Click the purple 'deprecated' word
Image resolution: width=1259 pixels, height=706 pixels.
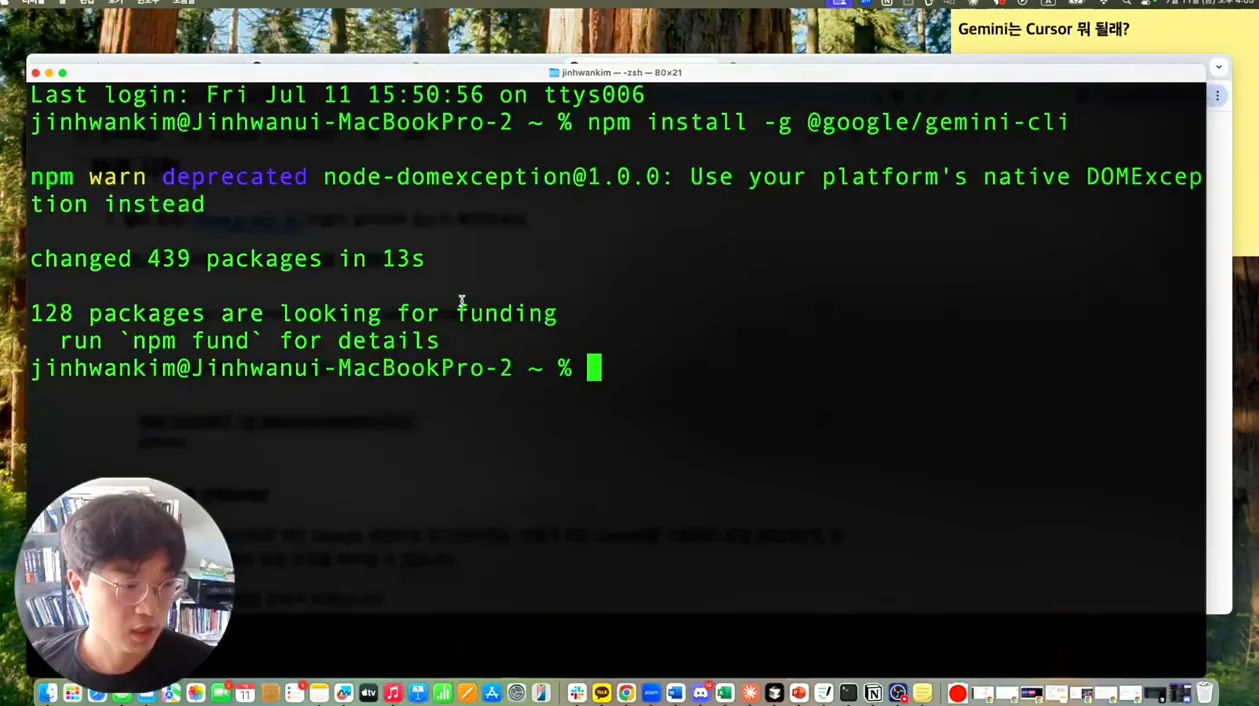[x=235, y=177]
